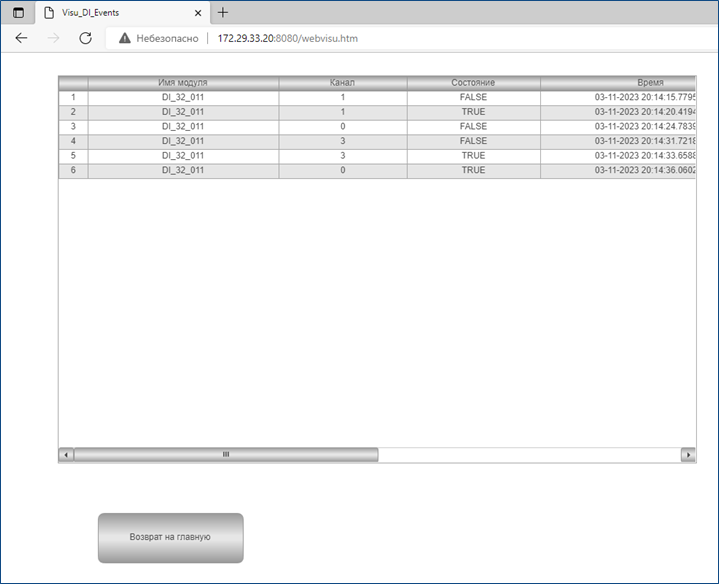Open the tab actions menu icon
Screen dimensions: 719x584
coord(18,13)
